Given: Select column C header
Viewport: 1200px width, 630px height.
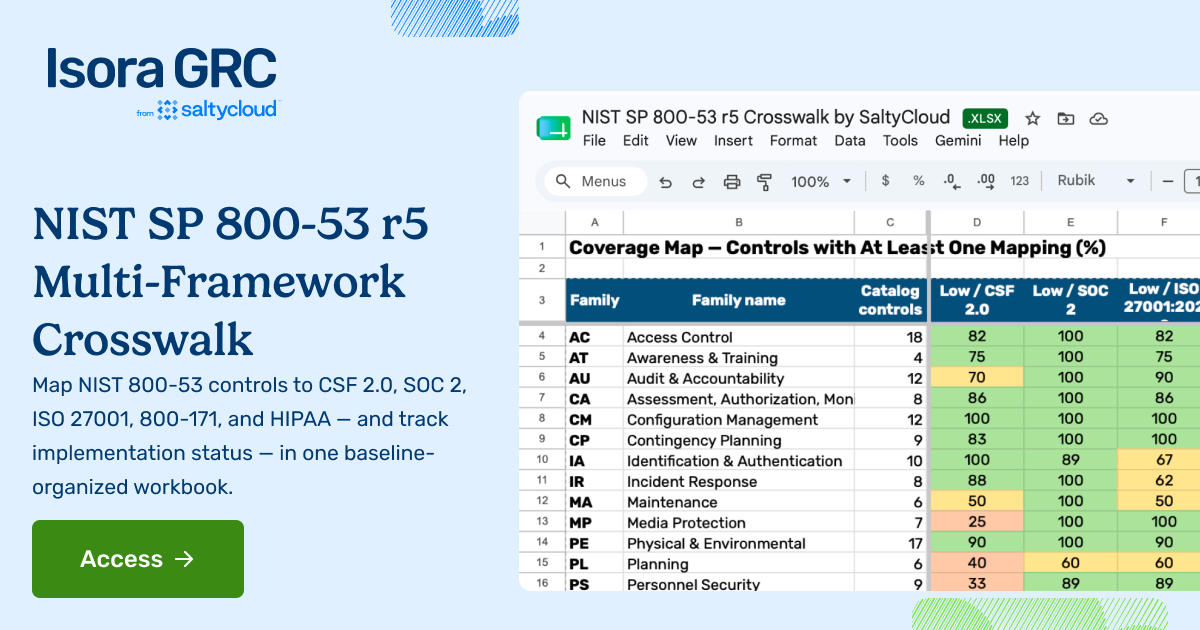Looking at the screenshot, I should pyautogui.click(x=890, y=222).
